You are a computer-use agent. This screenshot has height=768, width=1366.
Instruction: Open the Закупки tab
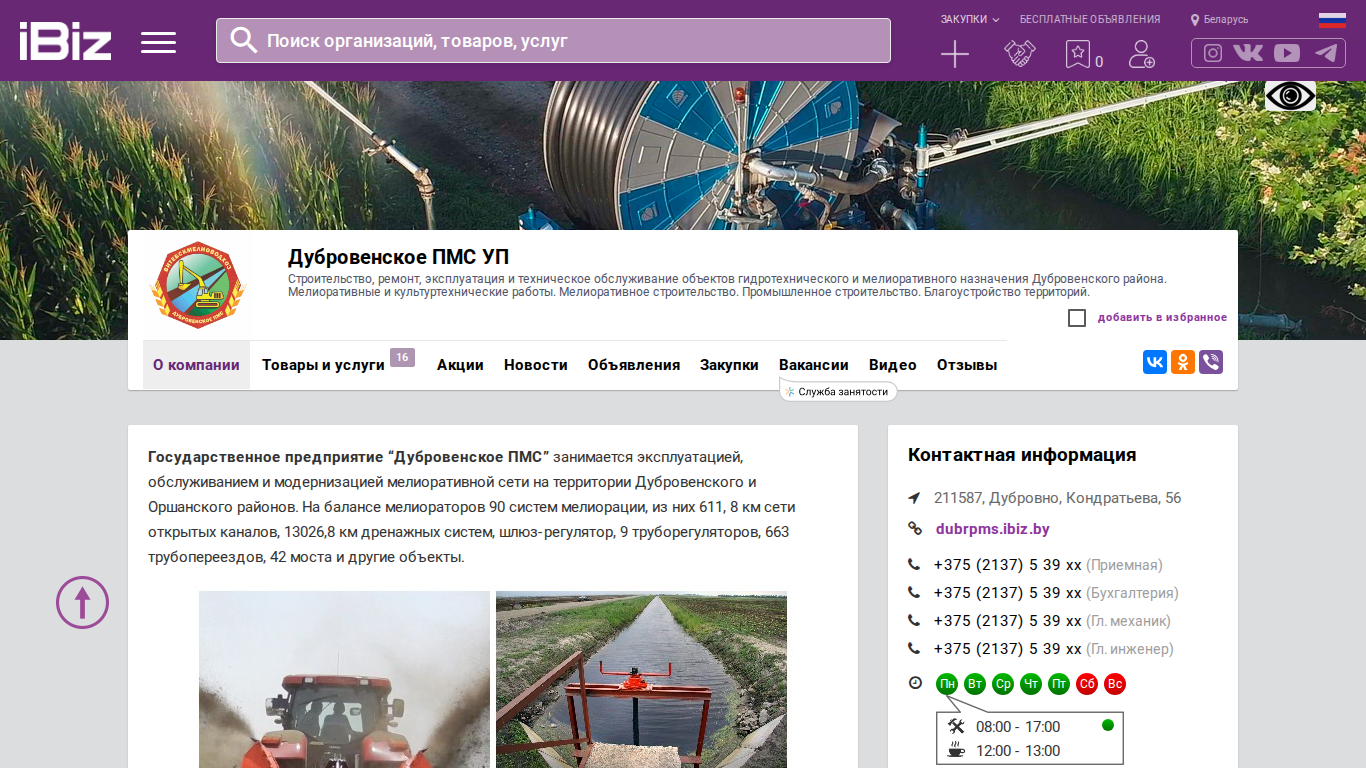pos(729,365)
